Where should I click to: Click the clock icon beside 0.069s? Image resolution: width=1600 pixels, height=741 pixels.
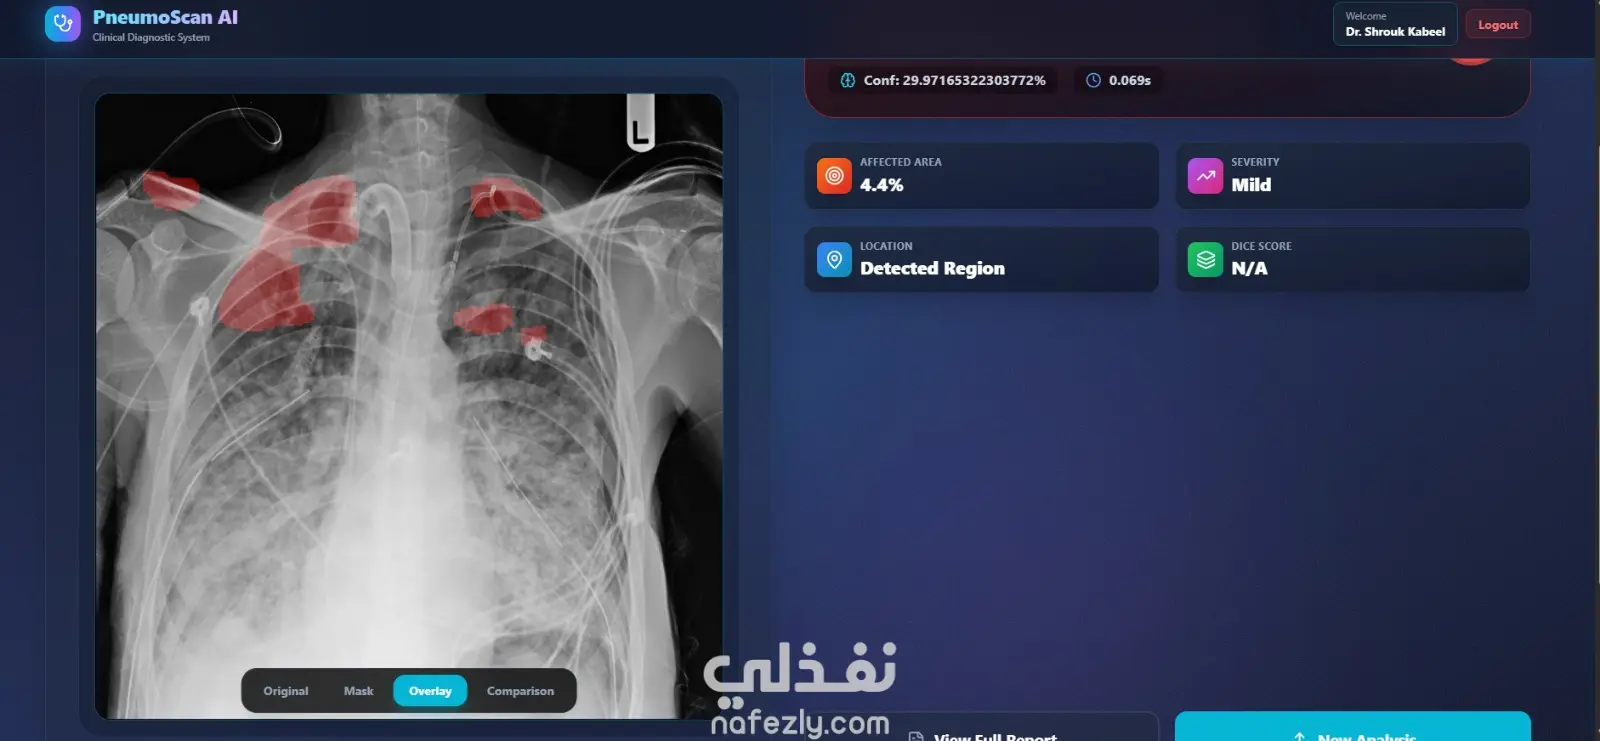tap(1093, 80)
